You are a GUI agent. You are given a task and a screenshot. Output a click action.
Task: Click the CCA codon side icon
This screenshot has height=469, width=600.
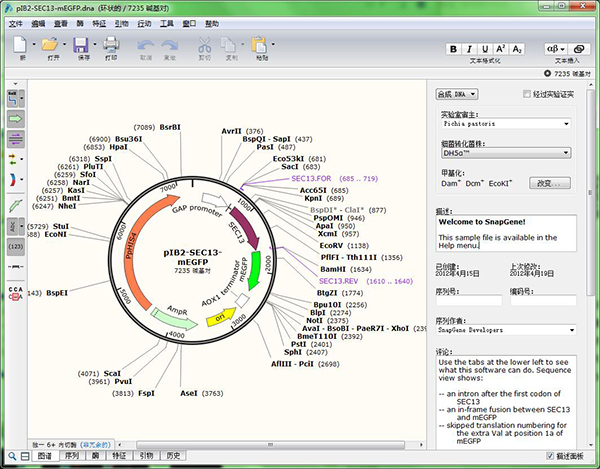(x=16, y=293)
